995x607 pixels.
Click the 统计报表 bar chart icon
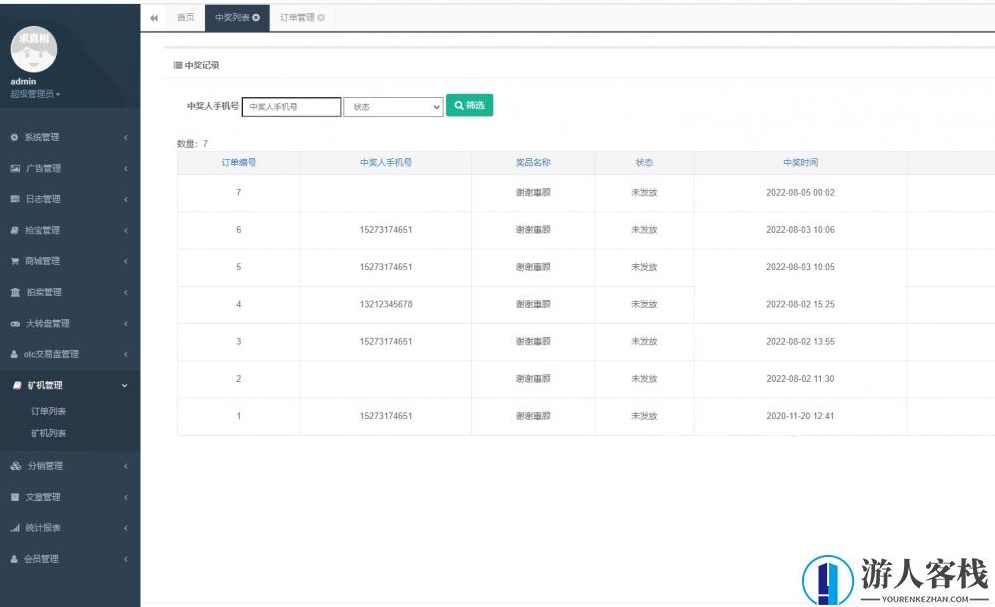(14, 528)
